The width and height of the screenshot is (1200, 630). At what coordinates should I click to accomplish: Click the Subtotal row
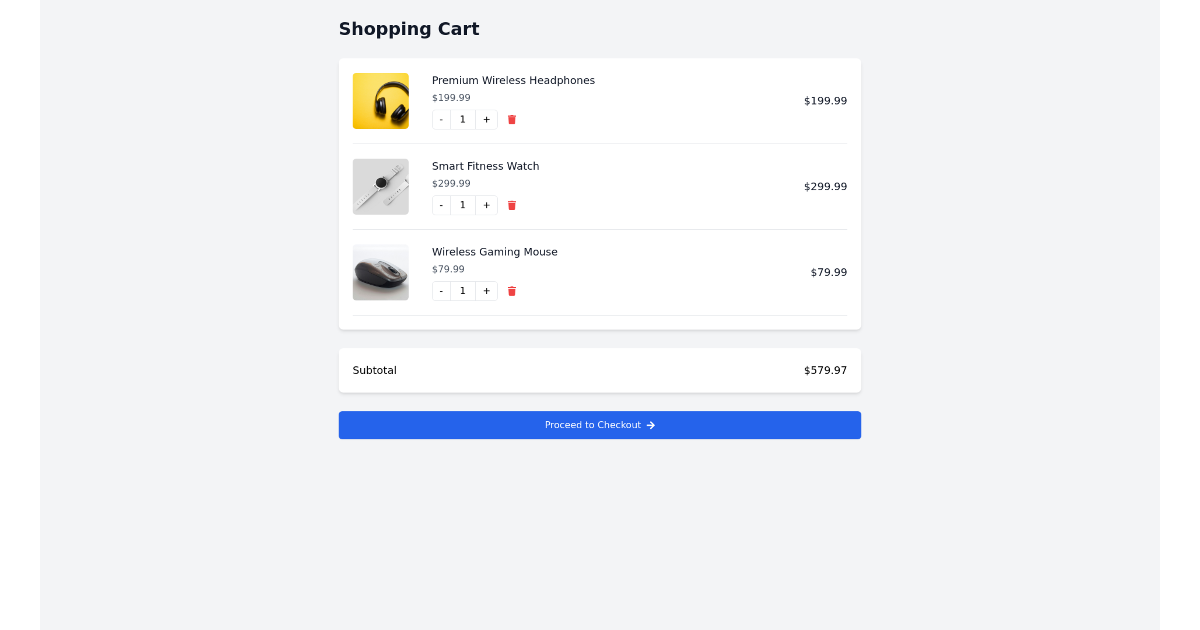(600, 370)
